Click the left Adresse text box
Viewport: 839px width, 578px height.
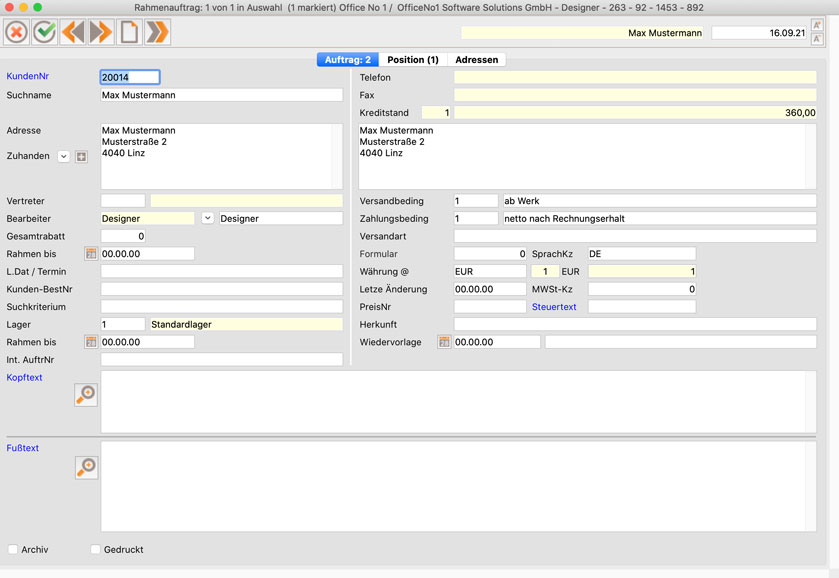click(222, 156)
